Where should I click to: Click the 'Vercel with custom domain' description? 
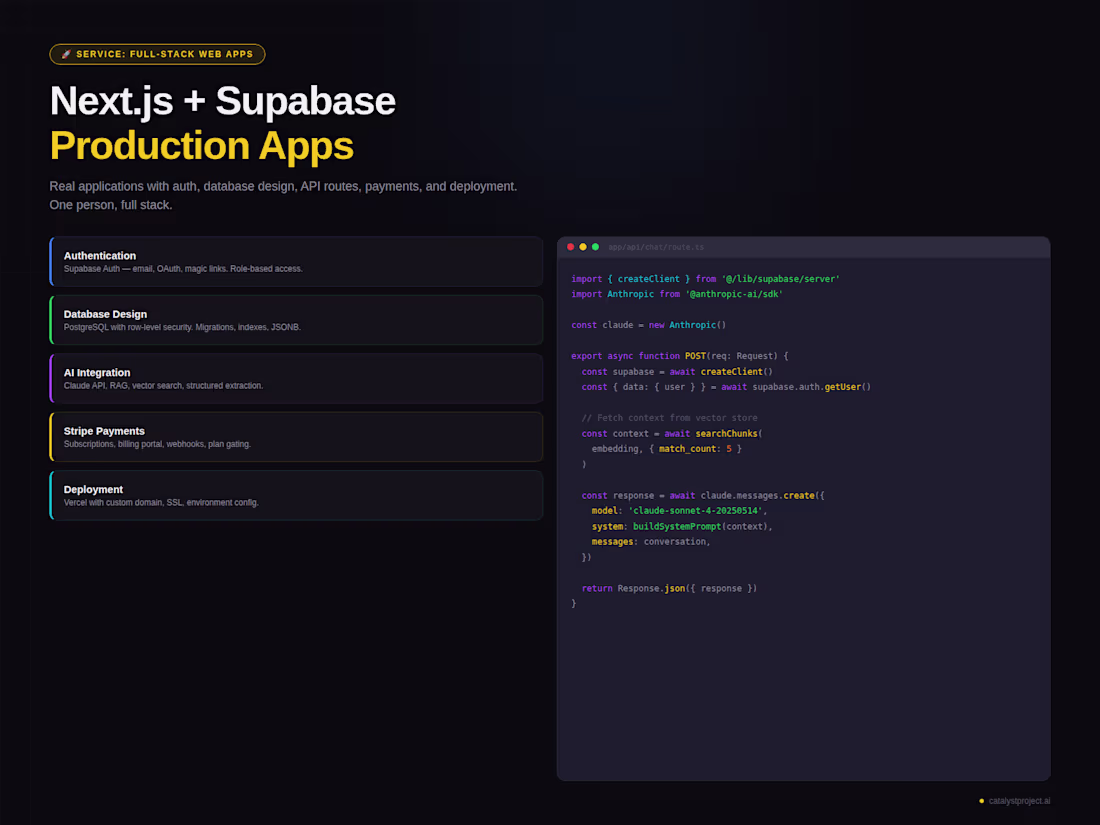pyautogui.click(x=161, y=502)
